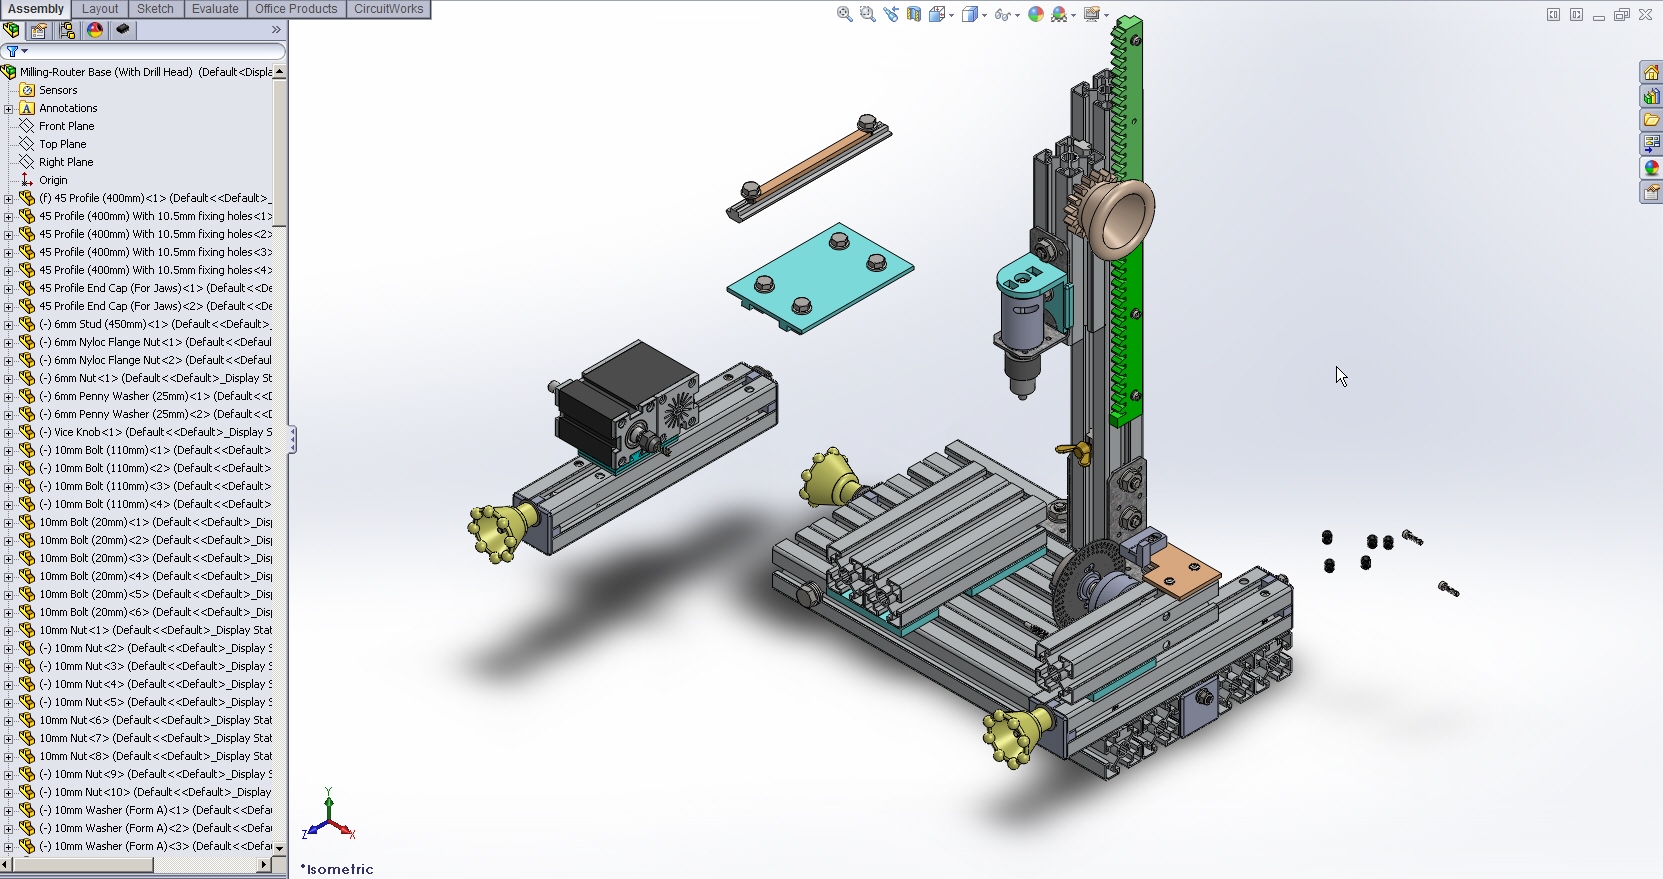The width and height of the screenshot is (1663, 879).
Task: Expand the Annotations tree node
Action: pos(9,108)
